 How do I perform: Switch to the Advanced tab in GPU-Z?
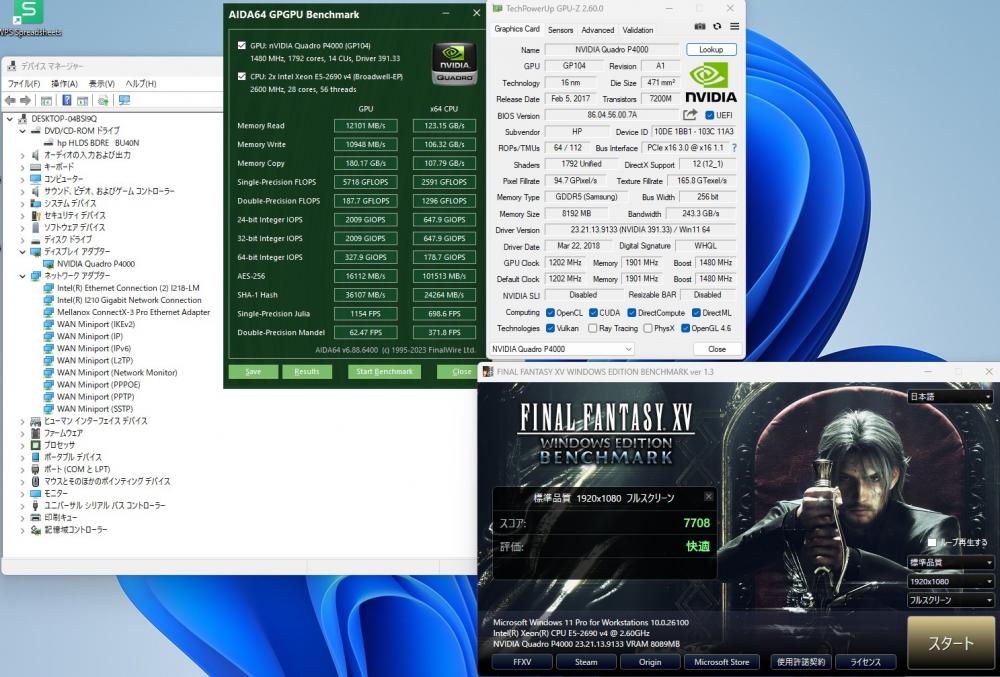[598, 30]
